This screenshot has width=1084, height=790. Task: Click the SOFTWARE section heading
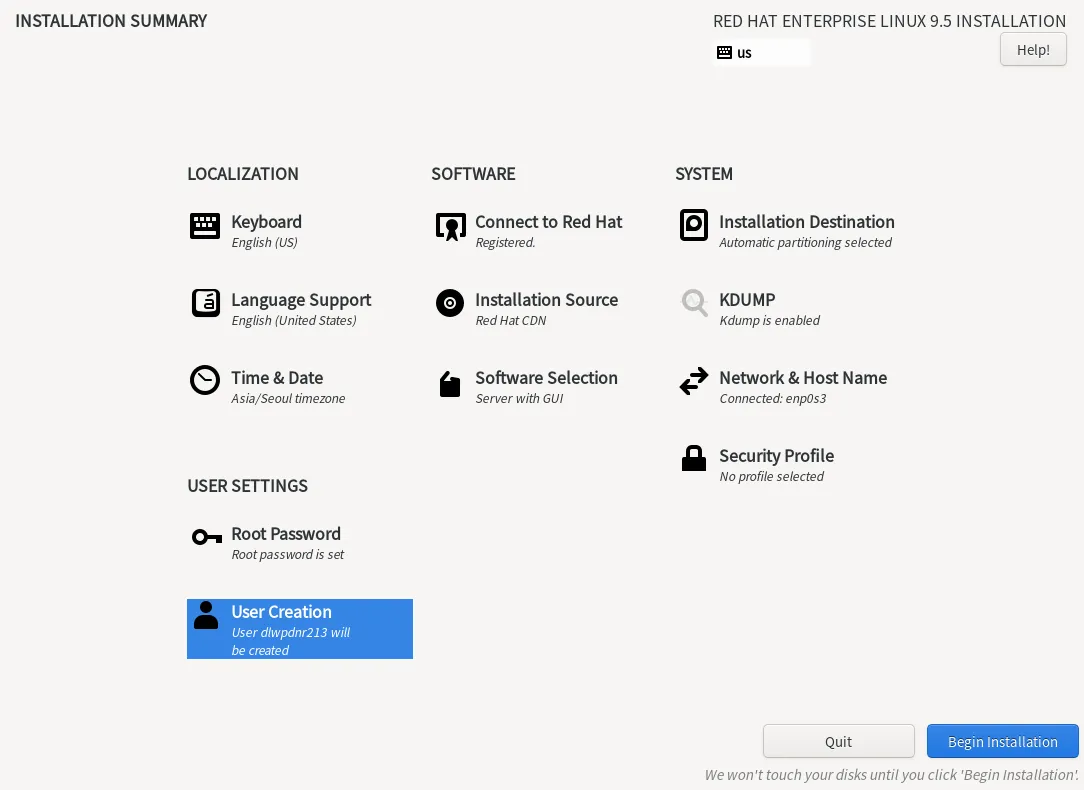[473, 174]
